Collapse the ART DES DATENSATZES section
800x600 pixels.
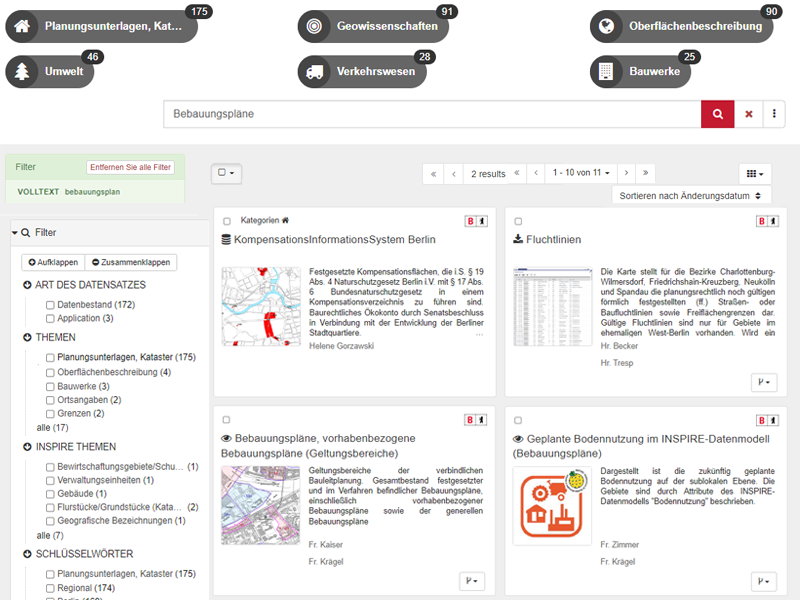(28, 285)
